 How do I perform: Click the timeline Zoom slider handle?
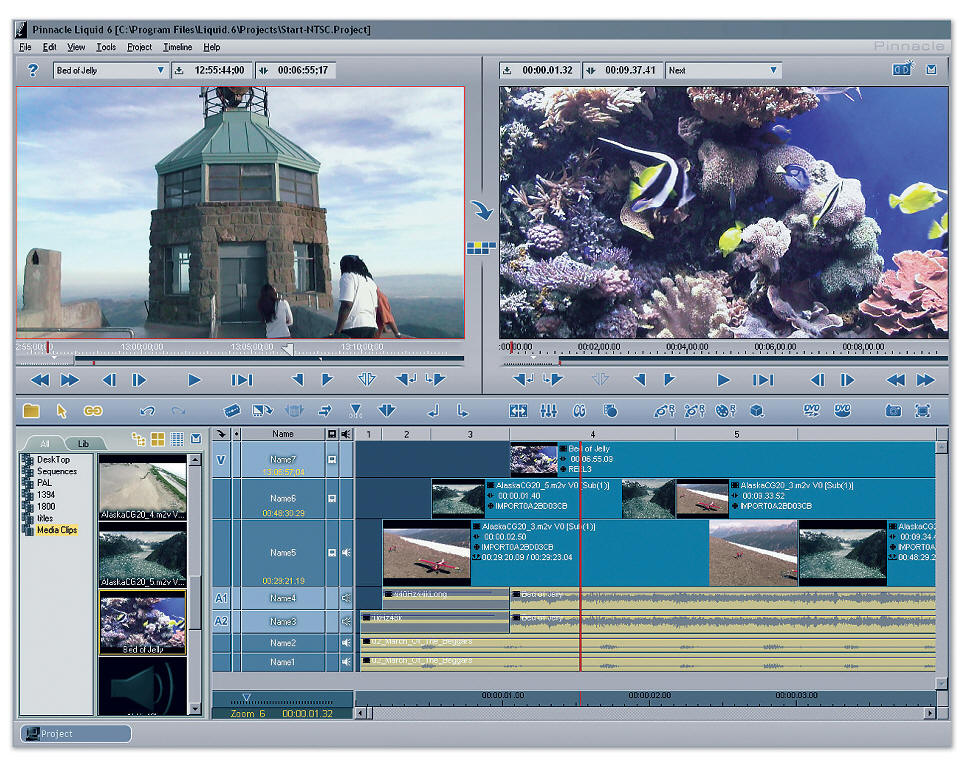pos(246,698)
